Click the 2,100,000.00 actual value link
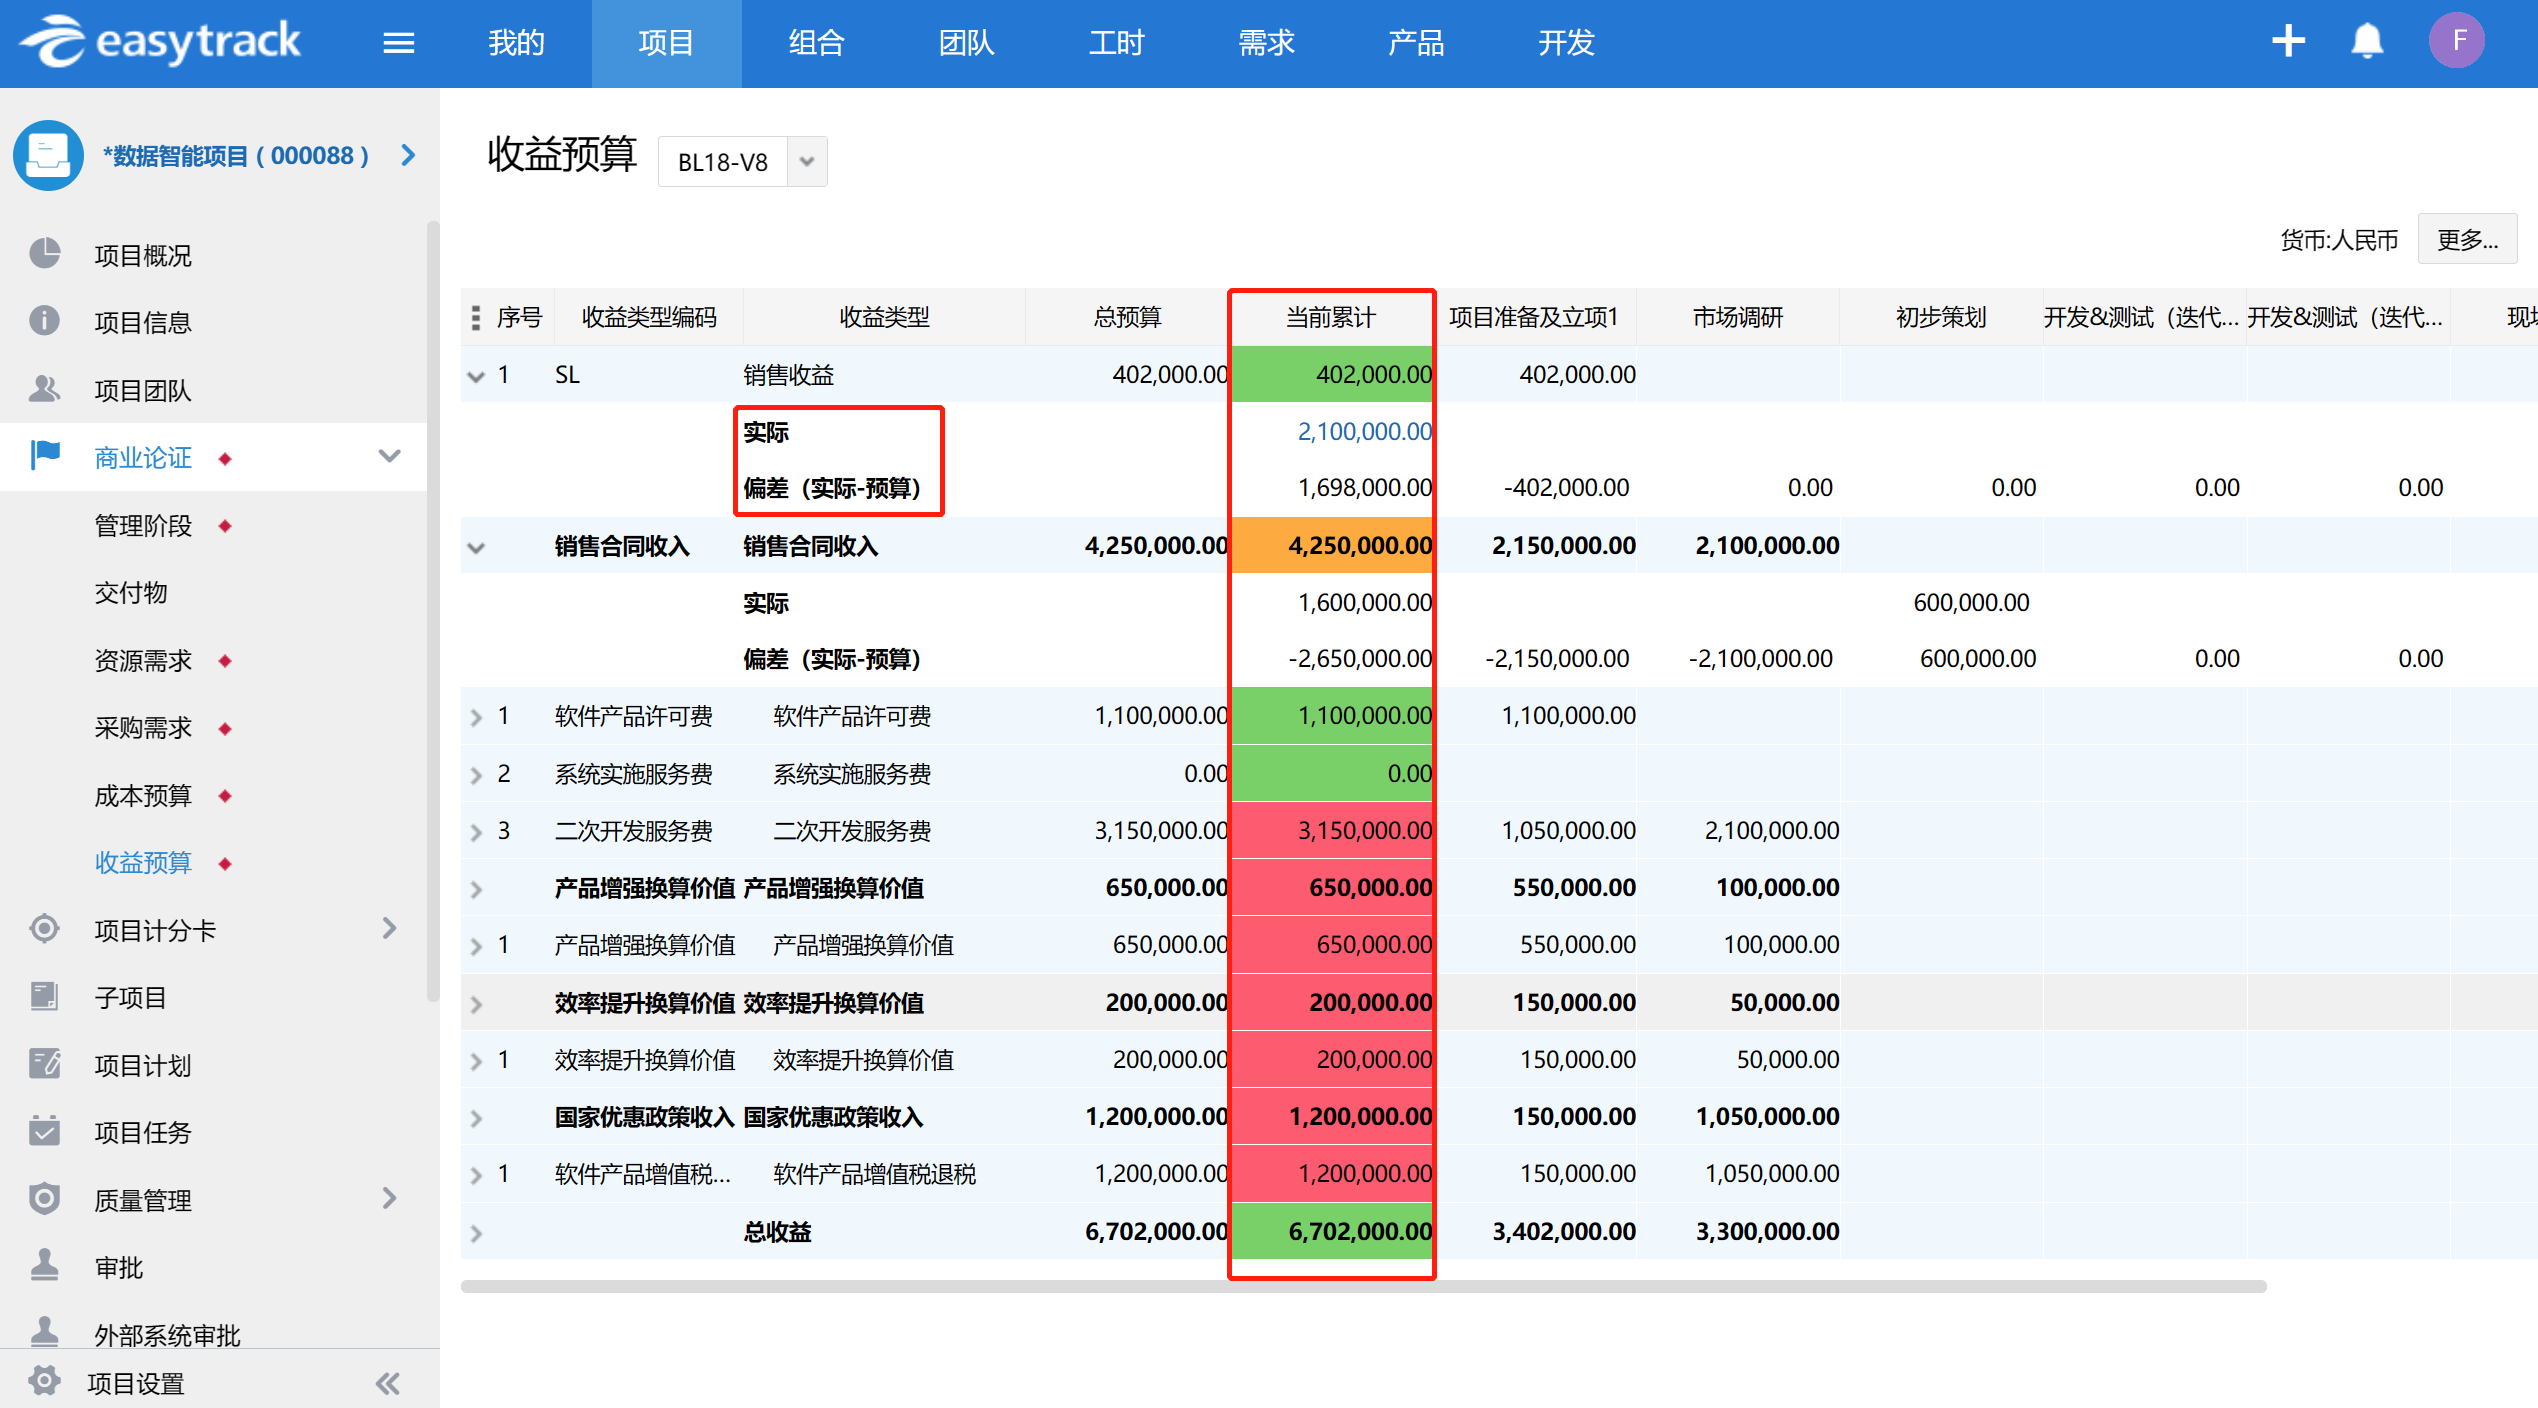Screen dimensions: 2538x1408 [x=1365, y=431]
